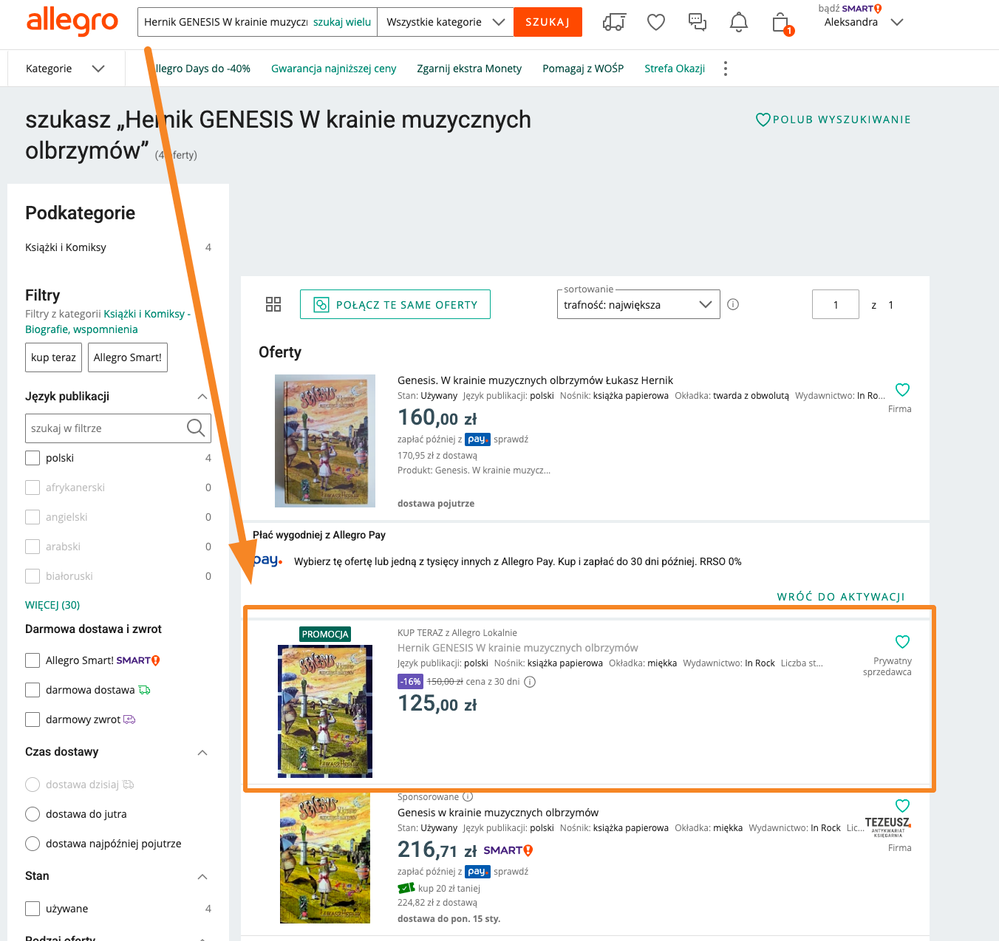Collapse the Stan filter section
The image size is (999, 941).
point(203,877)
